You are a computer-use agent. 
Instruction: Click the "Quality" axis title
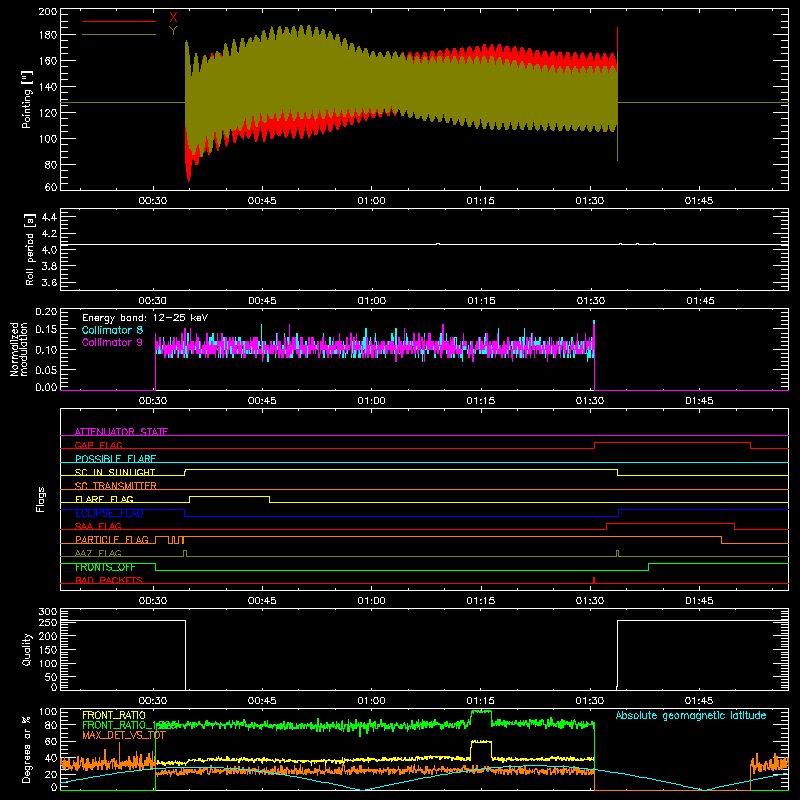click(x=27, y=650)
